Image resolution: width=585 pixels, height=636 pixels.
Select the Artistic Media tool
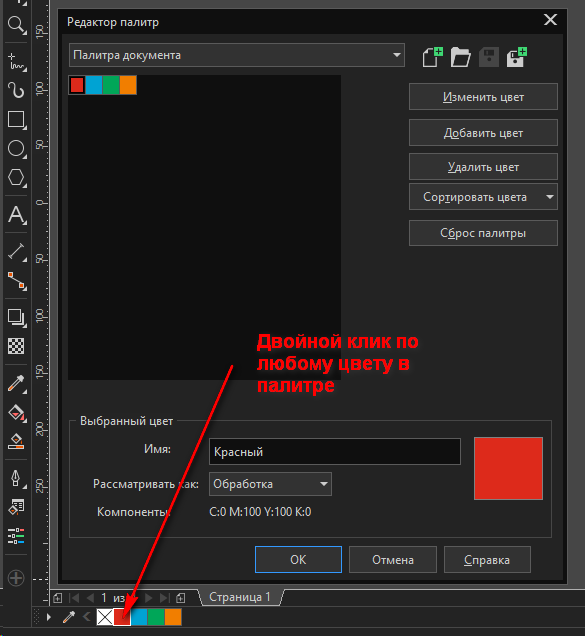click(16, 90)
